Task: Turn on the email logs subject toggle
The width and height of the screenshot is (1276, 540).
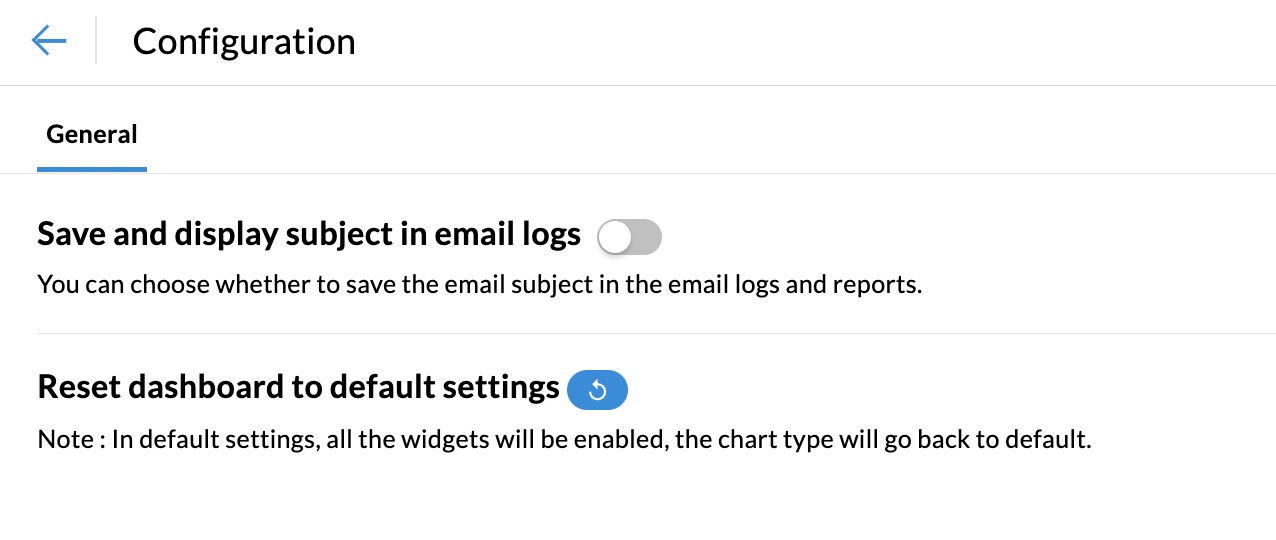Action: 629,237
